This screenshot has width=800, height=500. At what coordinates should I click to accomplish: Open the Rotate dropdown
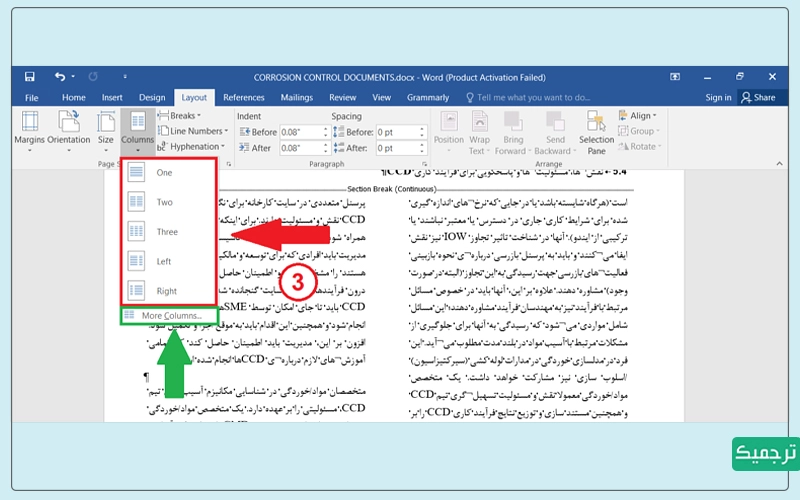point(640,146)
